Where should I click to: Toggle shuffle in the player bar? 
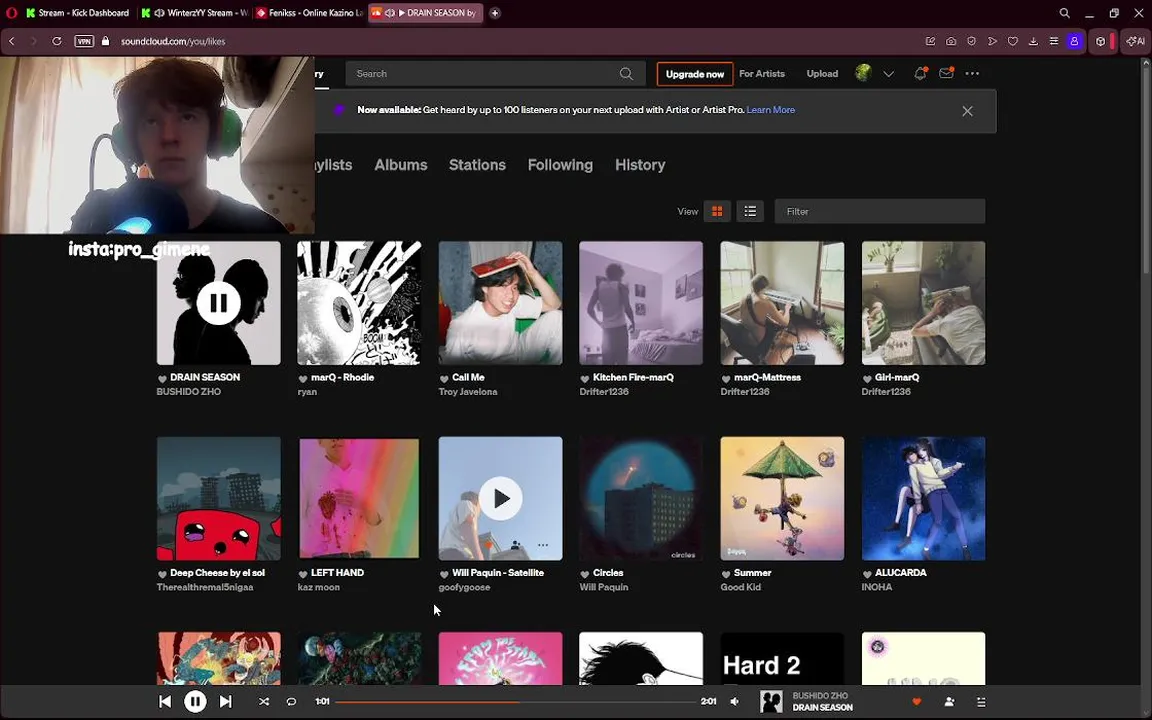tap(264, 702)
